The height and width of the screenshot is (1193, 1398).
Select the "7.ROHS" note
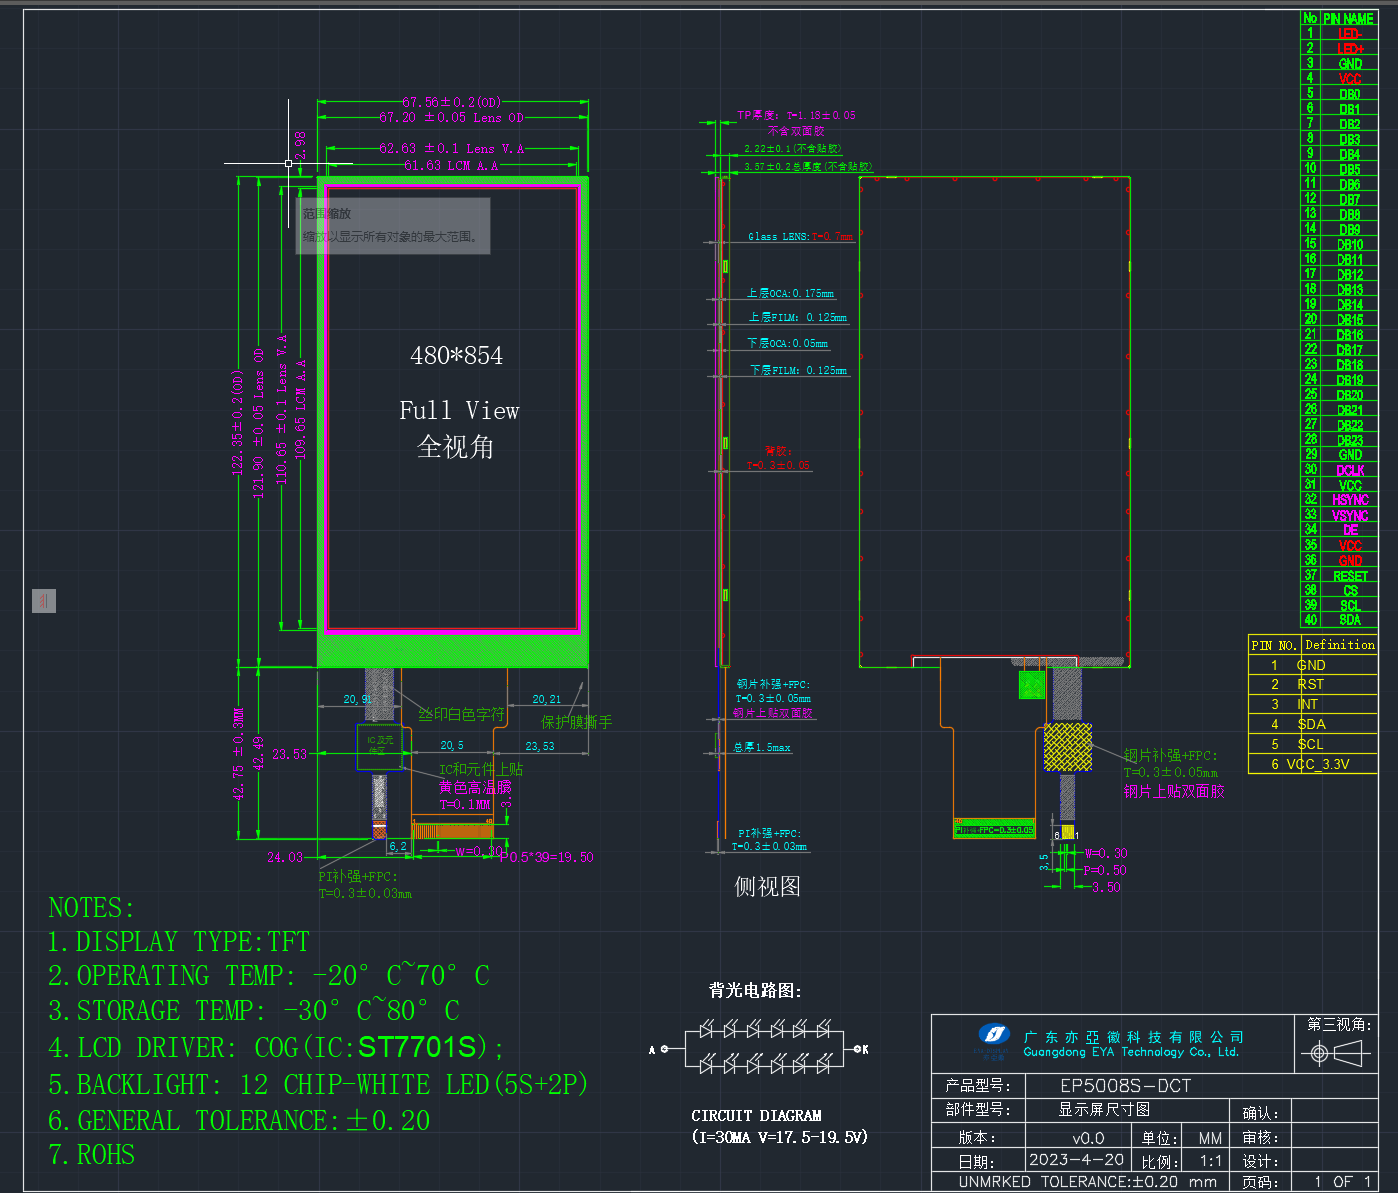(x=92, y=1155)
